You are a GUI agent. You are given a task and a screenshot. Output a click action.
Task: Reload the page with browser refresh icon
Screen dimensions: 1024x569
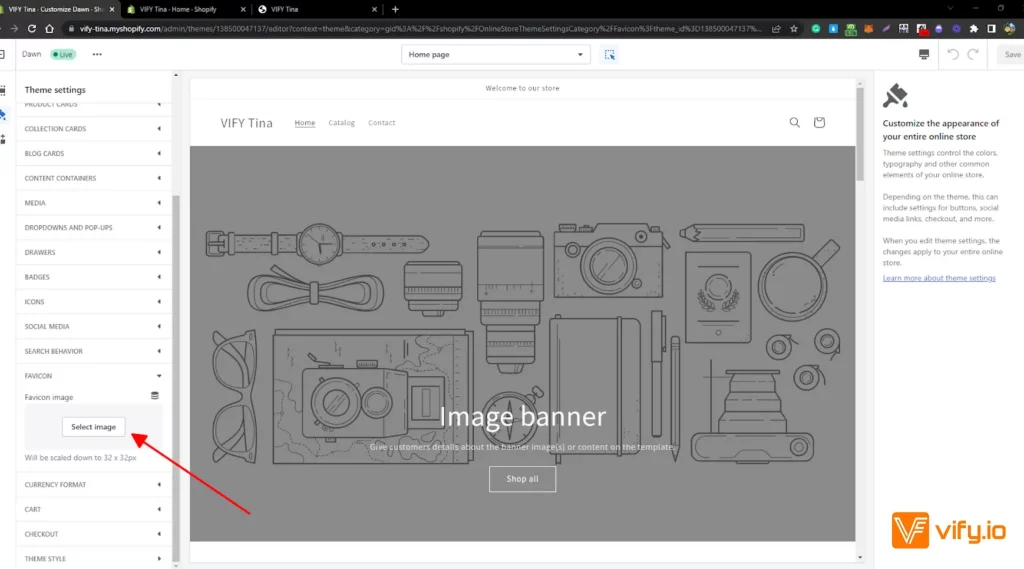tap(31, 29)
